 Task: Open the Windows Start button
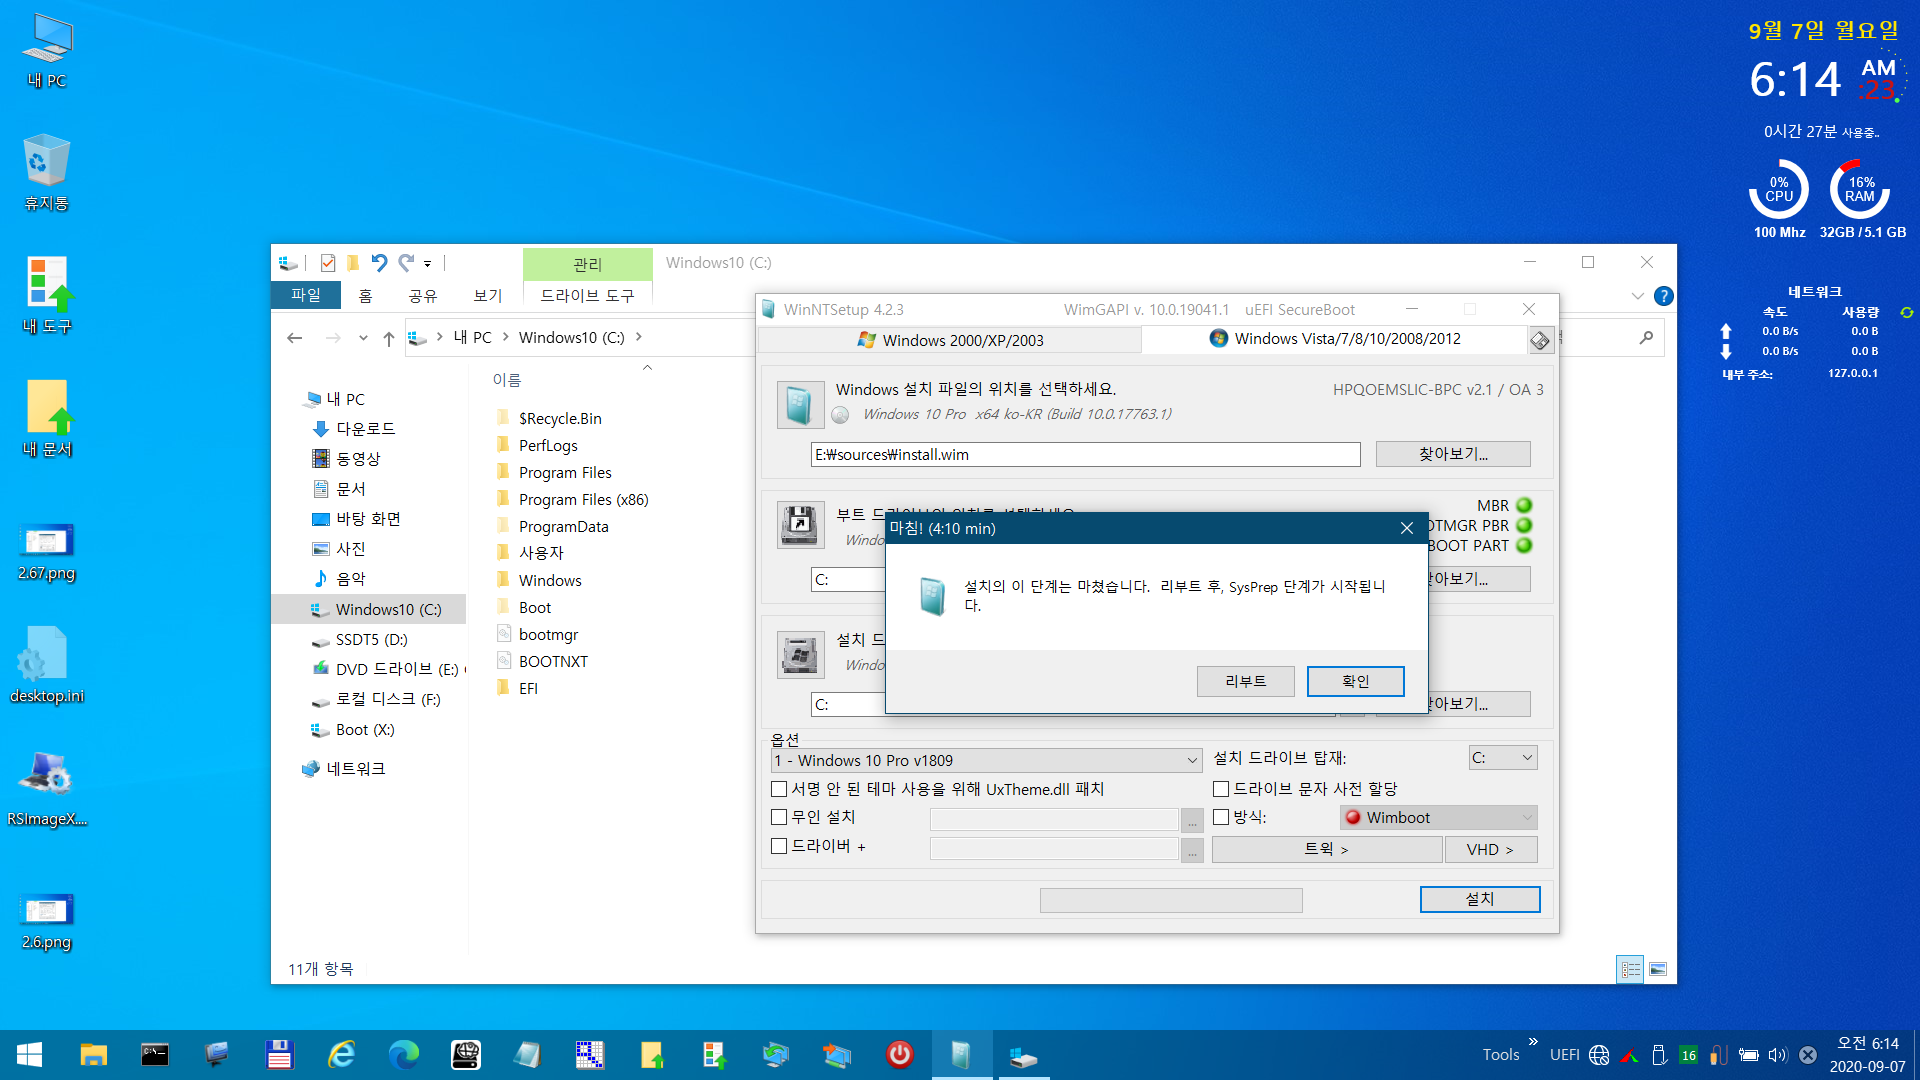pos(29,1055)
